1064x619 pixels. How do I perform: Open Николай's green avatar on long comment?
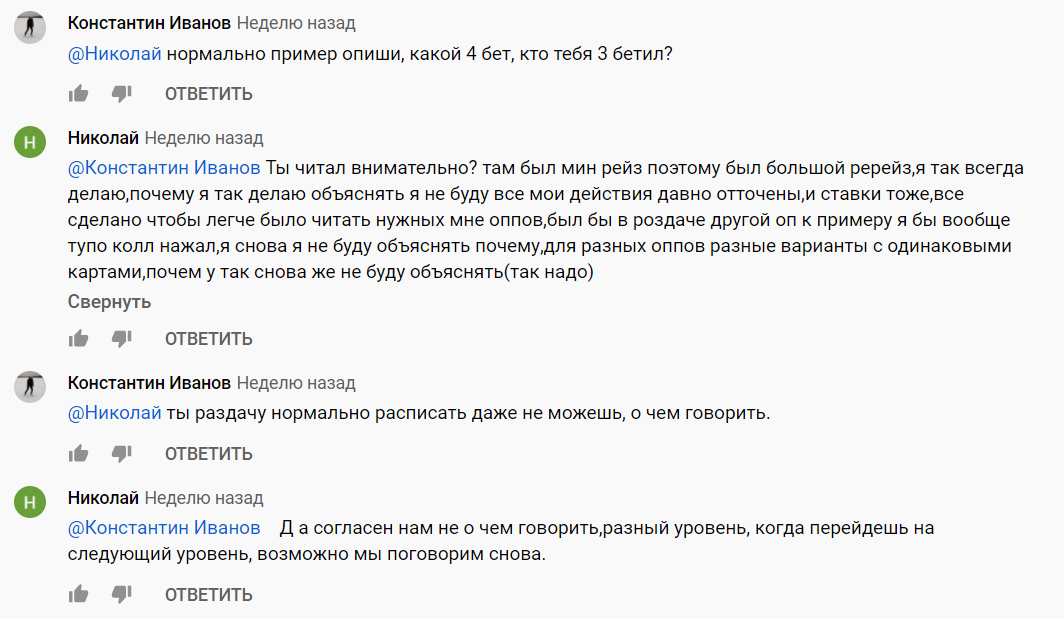point(30,143)
